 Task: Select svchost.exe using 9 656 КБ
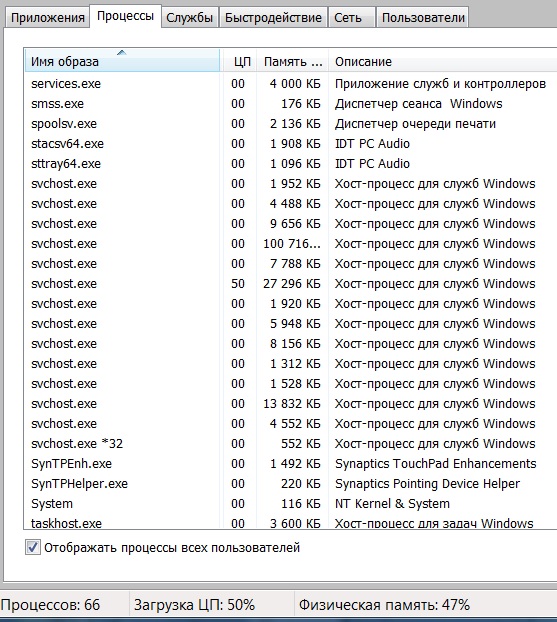[x=290, y=224]
